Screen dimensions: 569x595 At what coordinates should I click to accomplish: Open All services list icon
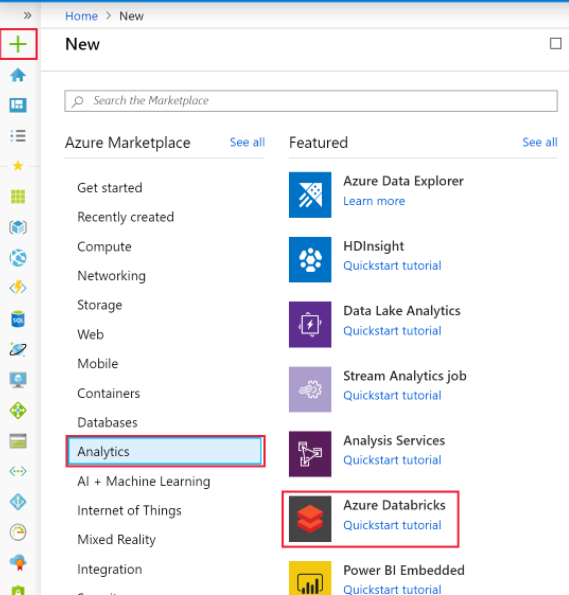[x=18, y=135]
